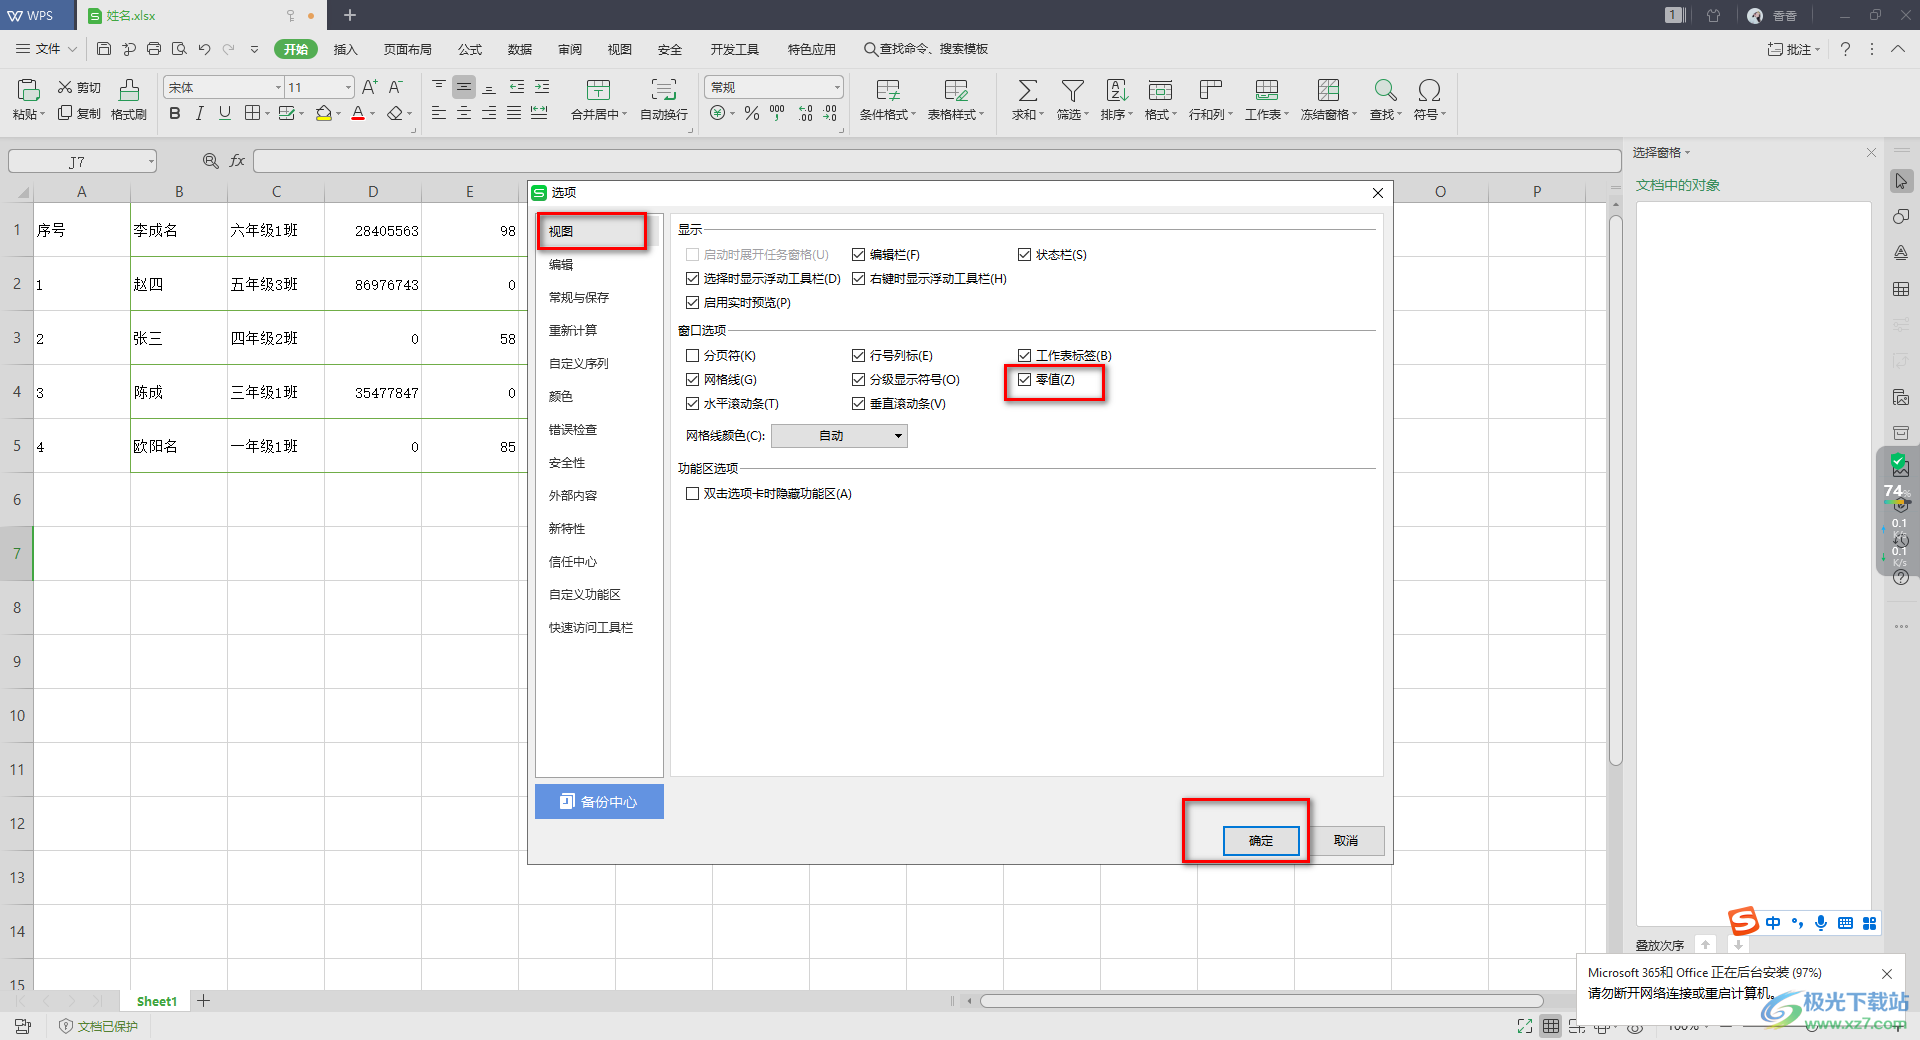The height and width of the screenshot is (1040, 1920).
Task: Add a new sheet with plus button
Action: pyautogui.click(x=203, y=1001)
